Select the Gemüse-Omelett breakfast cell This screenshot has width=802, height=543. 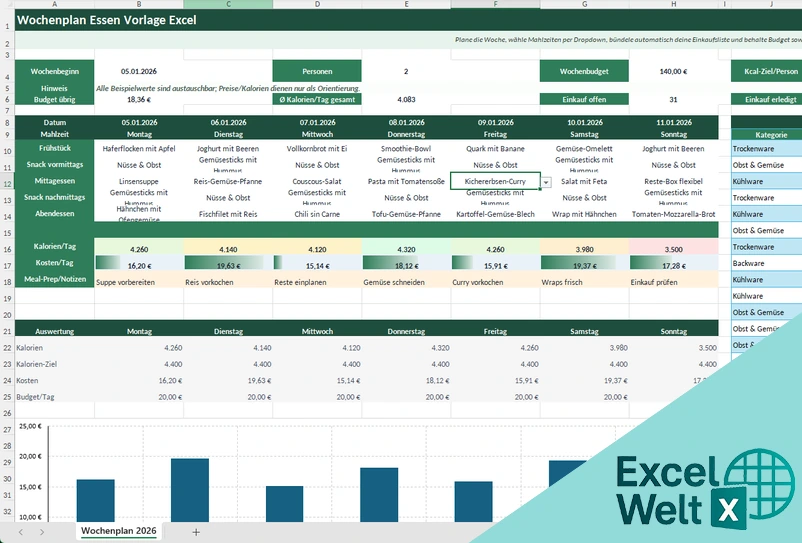click(x=584, y=148)
